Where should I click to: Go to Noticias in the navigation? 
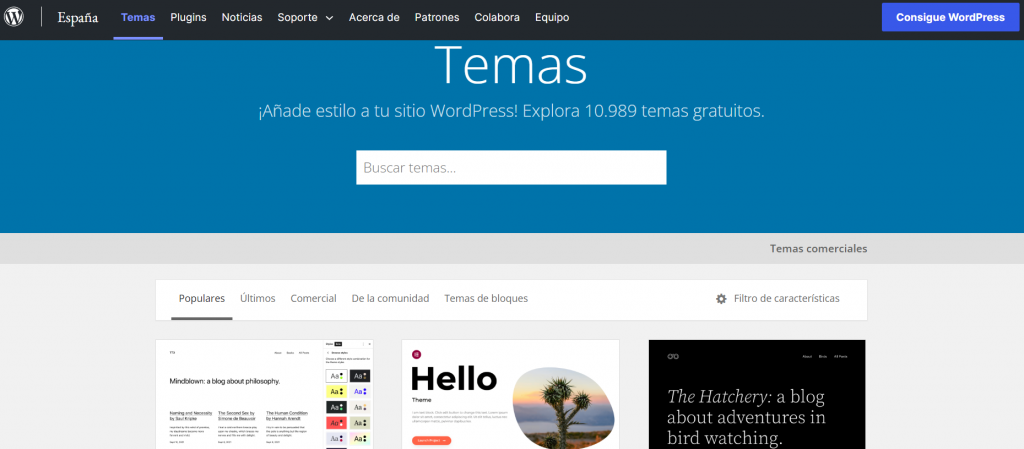point(242,18)
